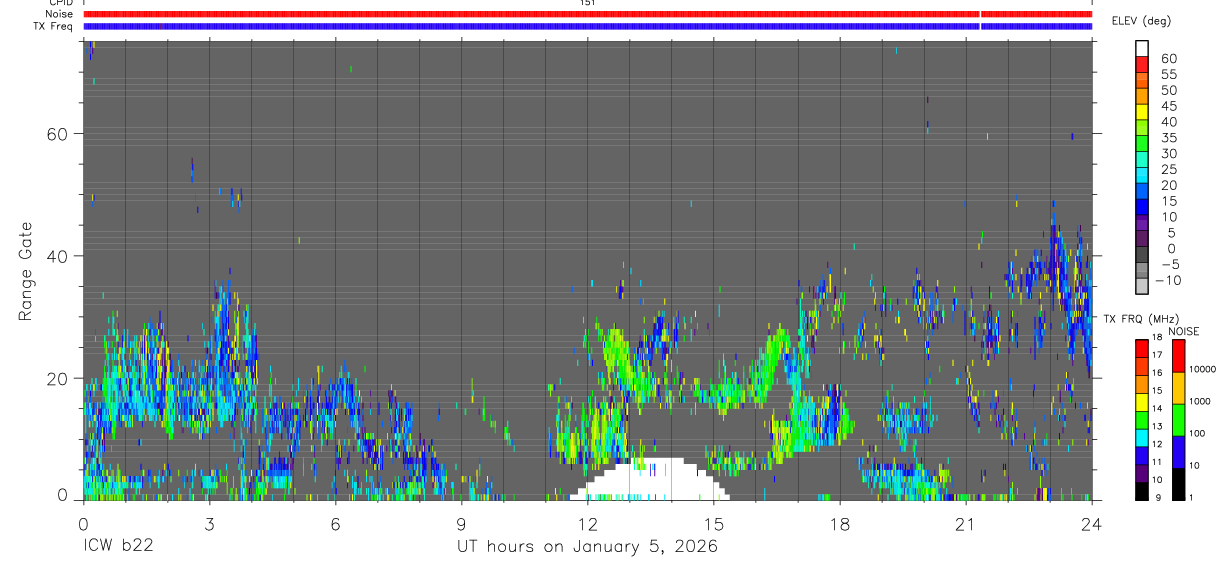Click the '18' tick label on the UT hours axis
Viewport: 1228px width, 567px height.
pyautogui.click(x=839, y=523)
